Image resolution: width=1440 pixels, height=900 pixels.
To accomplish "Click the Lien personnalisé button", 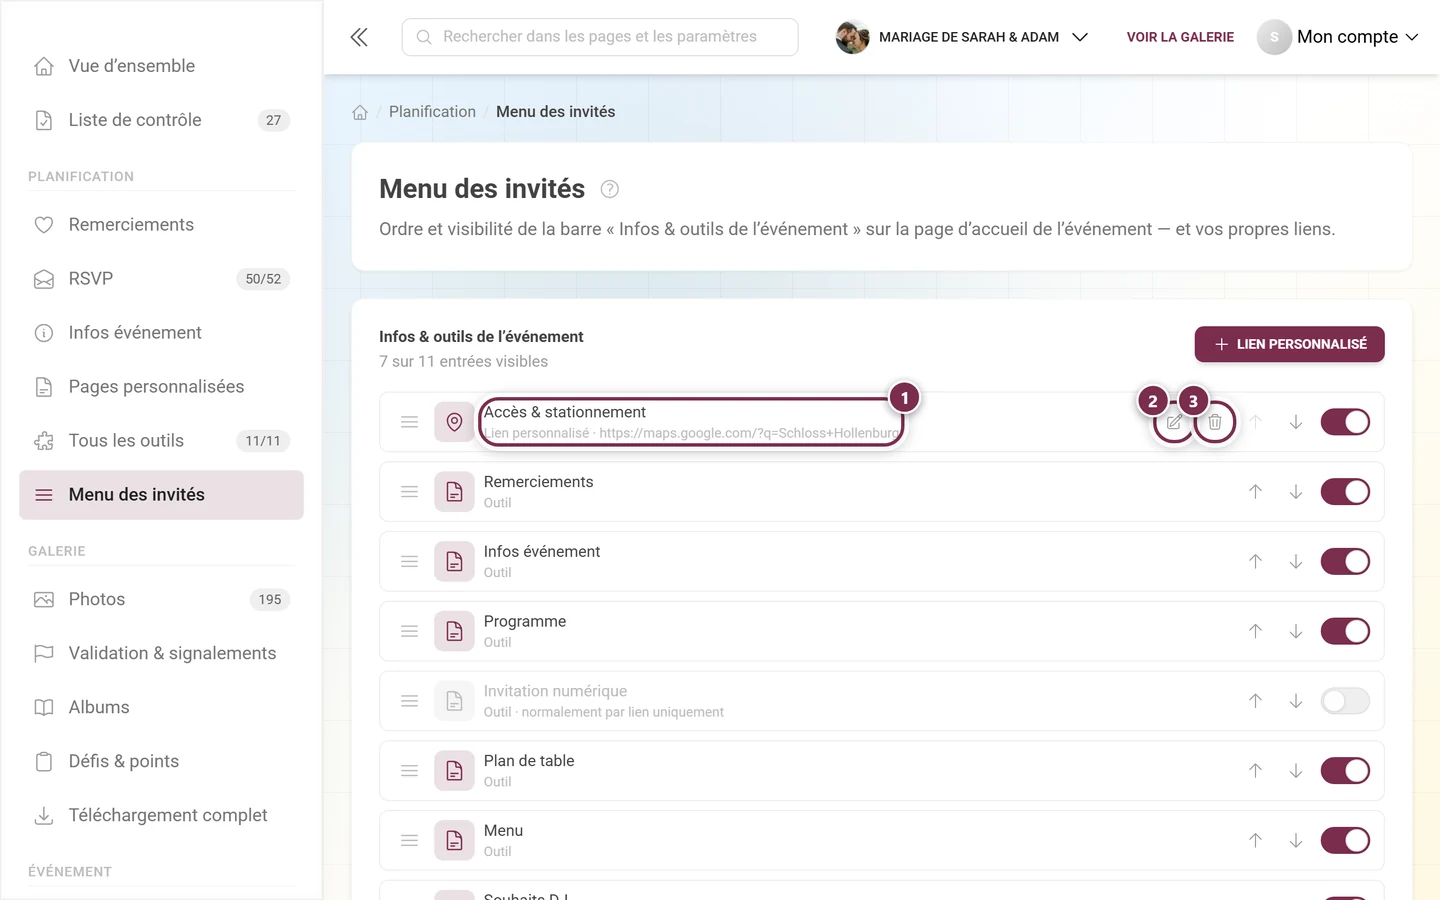I will [x=1289, y=344].
